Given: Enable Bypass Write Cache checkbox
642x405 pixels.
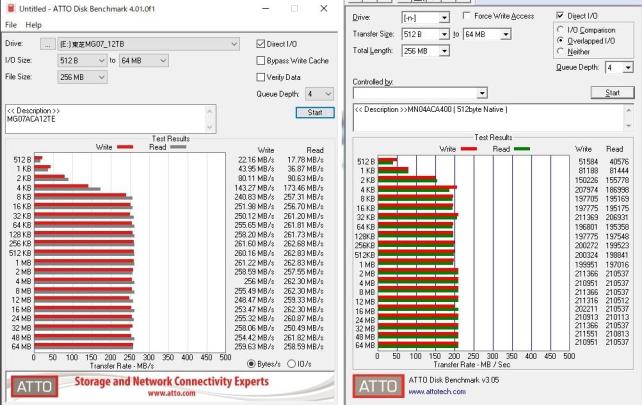Looking at the screenshot, I should click(260, 61).
